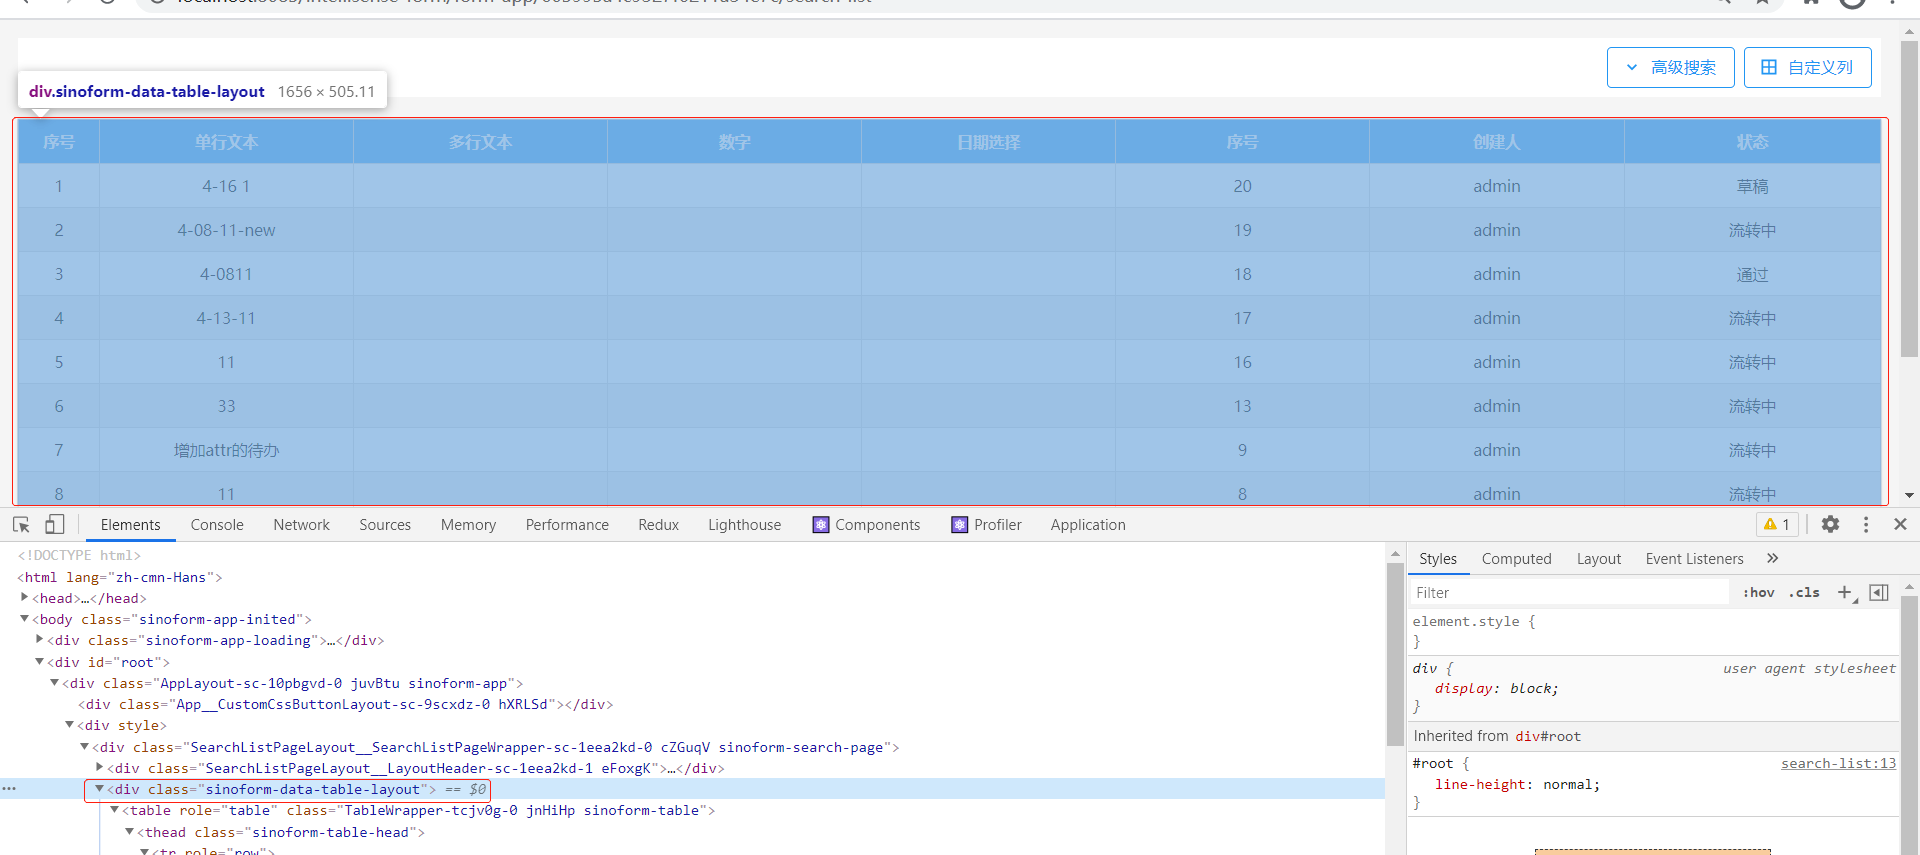Open the Application tab
Screen dimensions: 1920x855
coord(1088,524)
